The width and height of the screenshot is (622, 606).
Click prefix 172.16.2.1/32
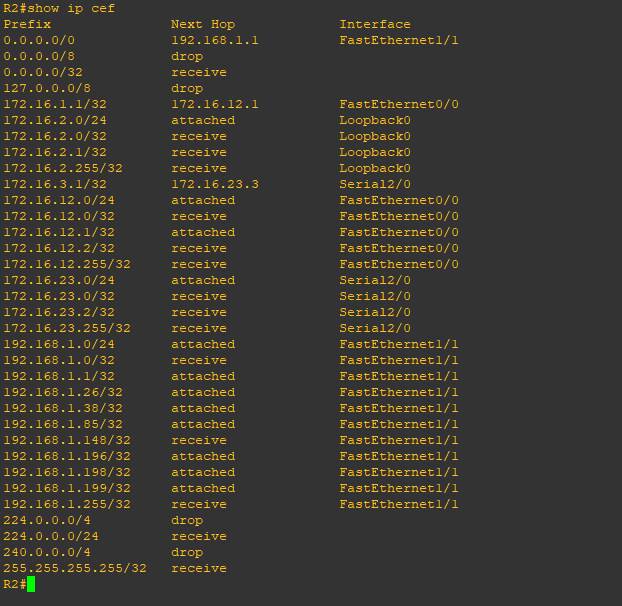pyautogui.click(x=55, y=152)
